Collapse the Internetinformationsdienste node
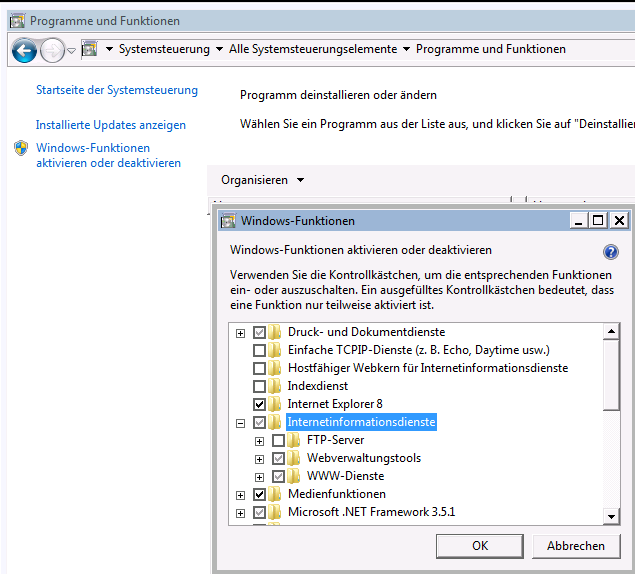The width and height of the screenshot is (635, 574). 240,423
